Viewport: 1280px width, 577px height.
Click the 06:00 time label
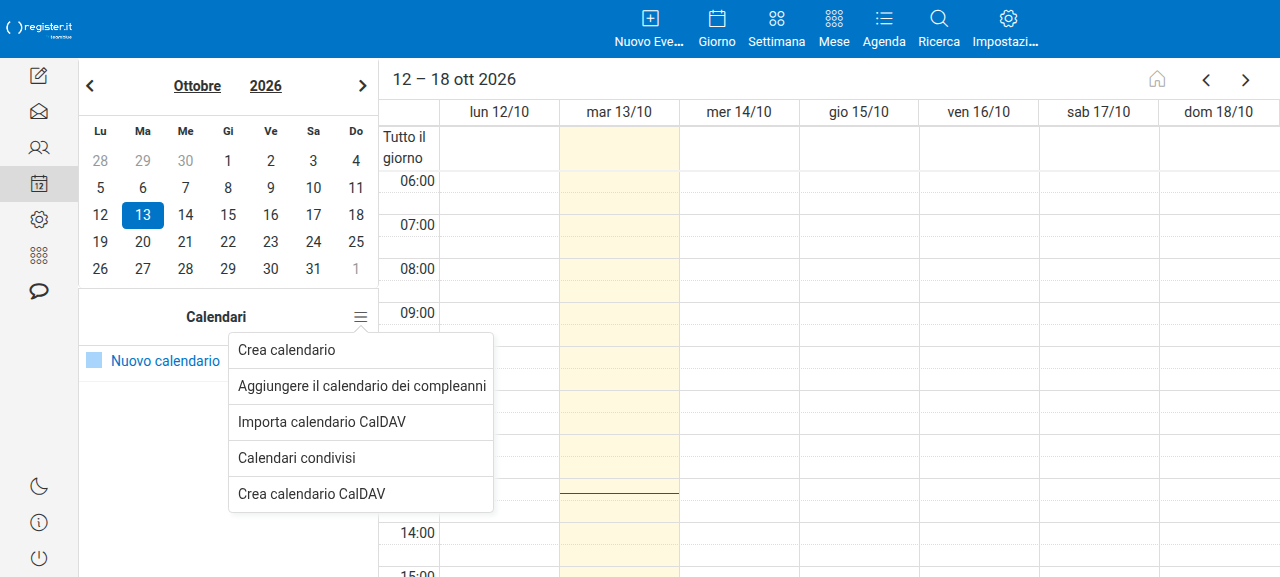pos(418,181)
